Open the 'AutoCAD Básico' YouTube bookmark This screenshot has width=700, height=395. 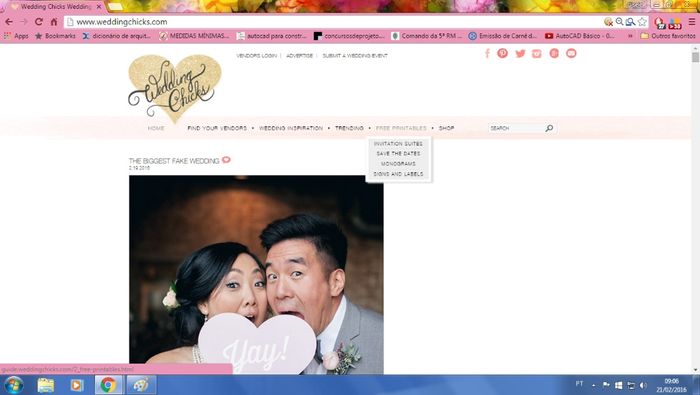tap(580, 36)
